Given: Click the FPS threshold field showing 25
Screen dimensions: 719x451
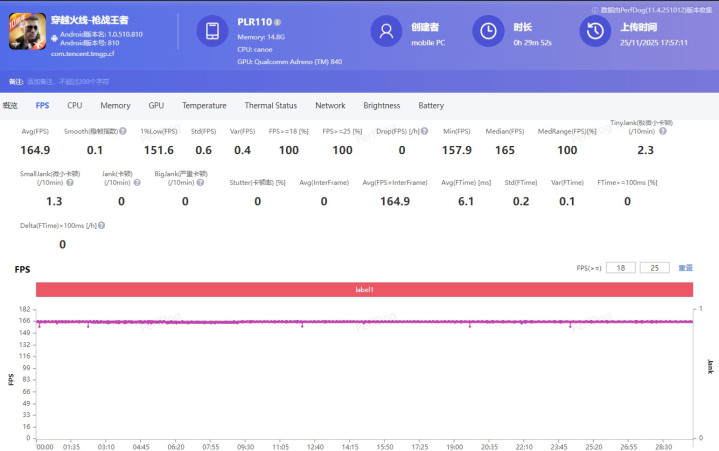Looking at the screenshot, I should click(654, 268).
